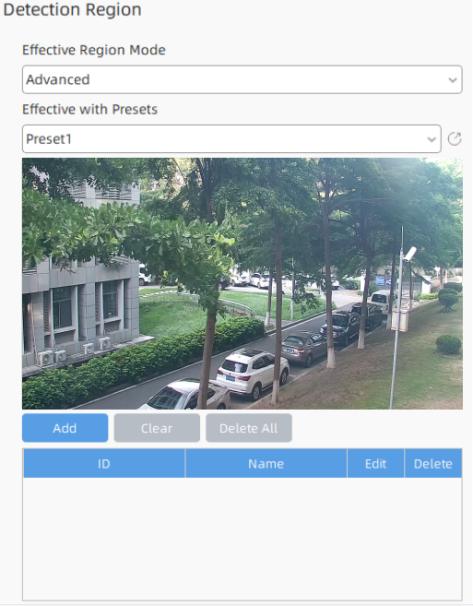Click the Delete column header

[433, 463]
